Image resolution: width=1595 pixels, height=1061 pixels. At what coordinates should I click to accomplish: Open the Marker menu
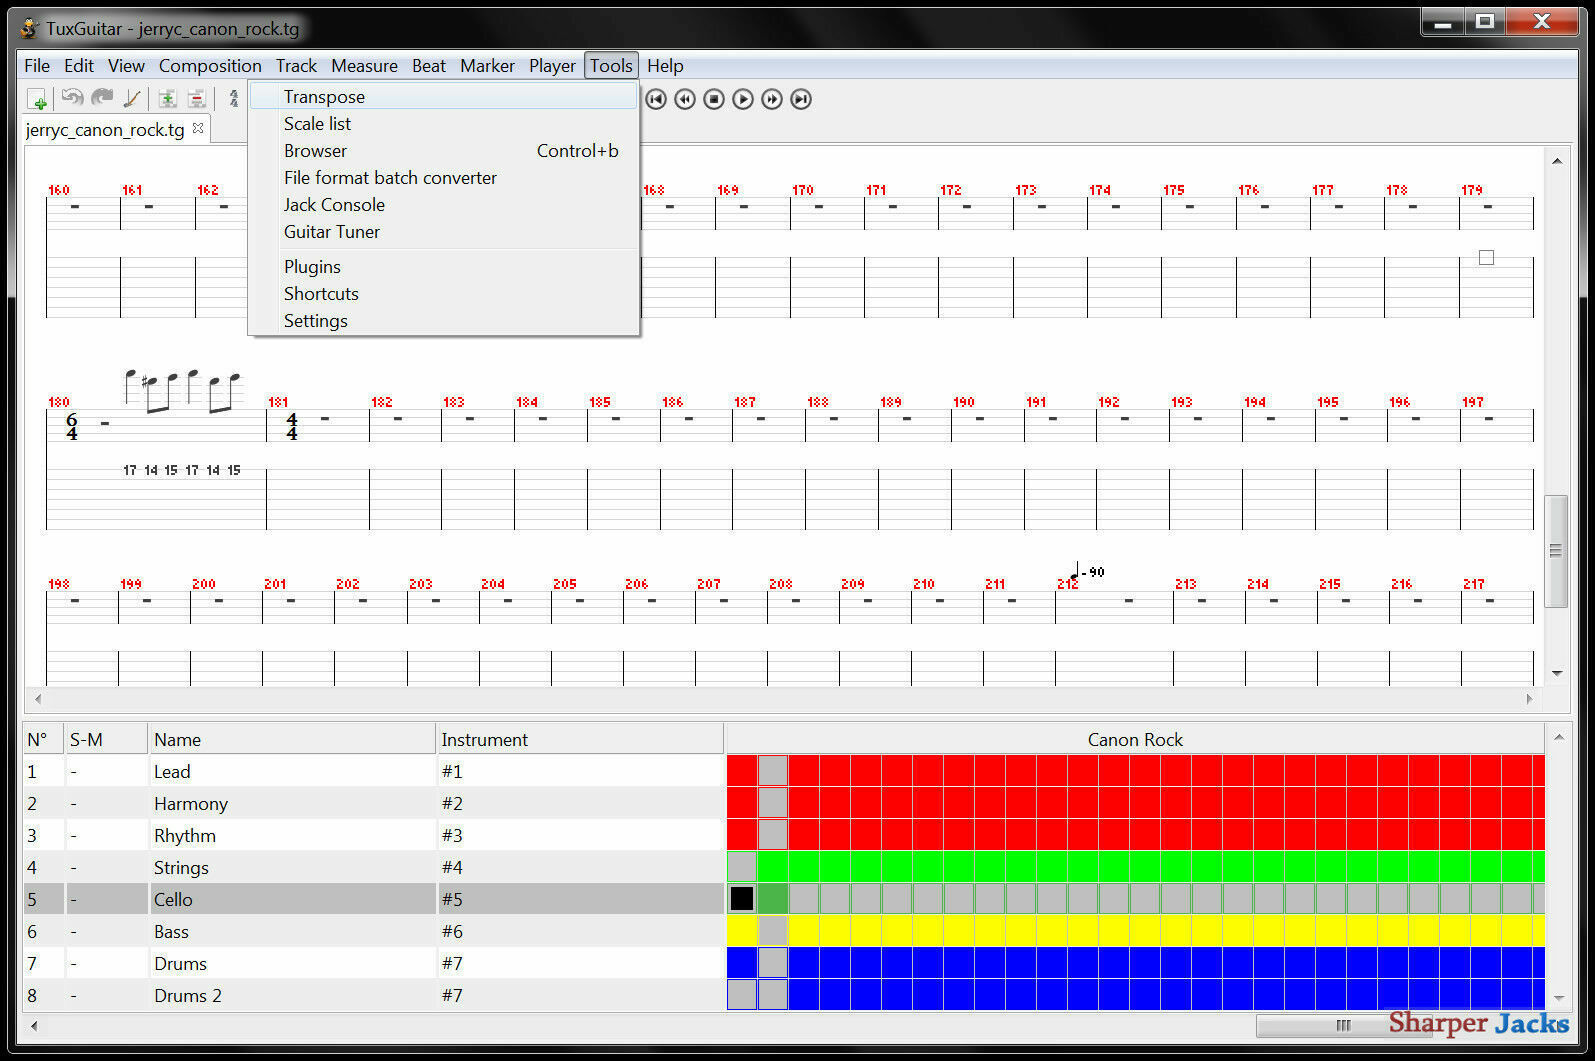point(487,66)
